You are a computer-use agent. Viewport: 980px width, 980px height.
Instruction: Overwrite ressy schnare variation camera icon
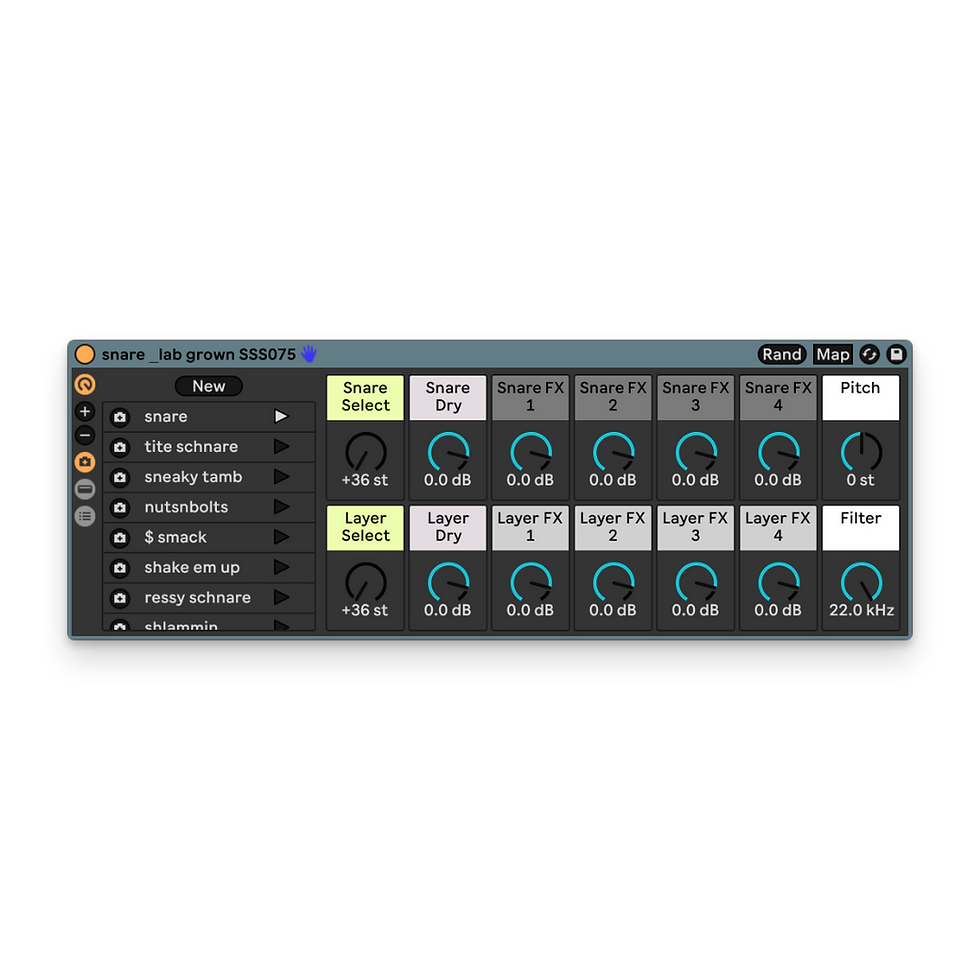120,598
